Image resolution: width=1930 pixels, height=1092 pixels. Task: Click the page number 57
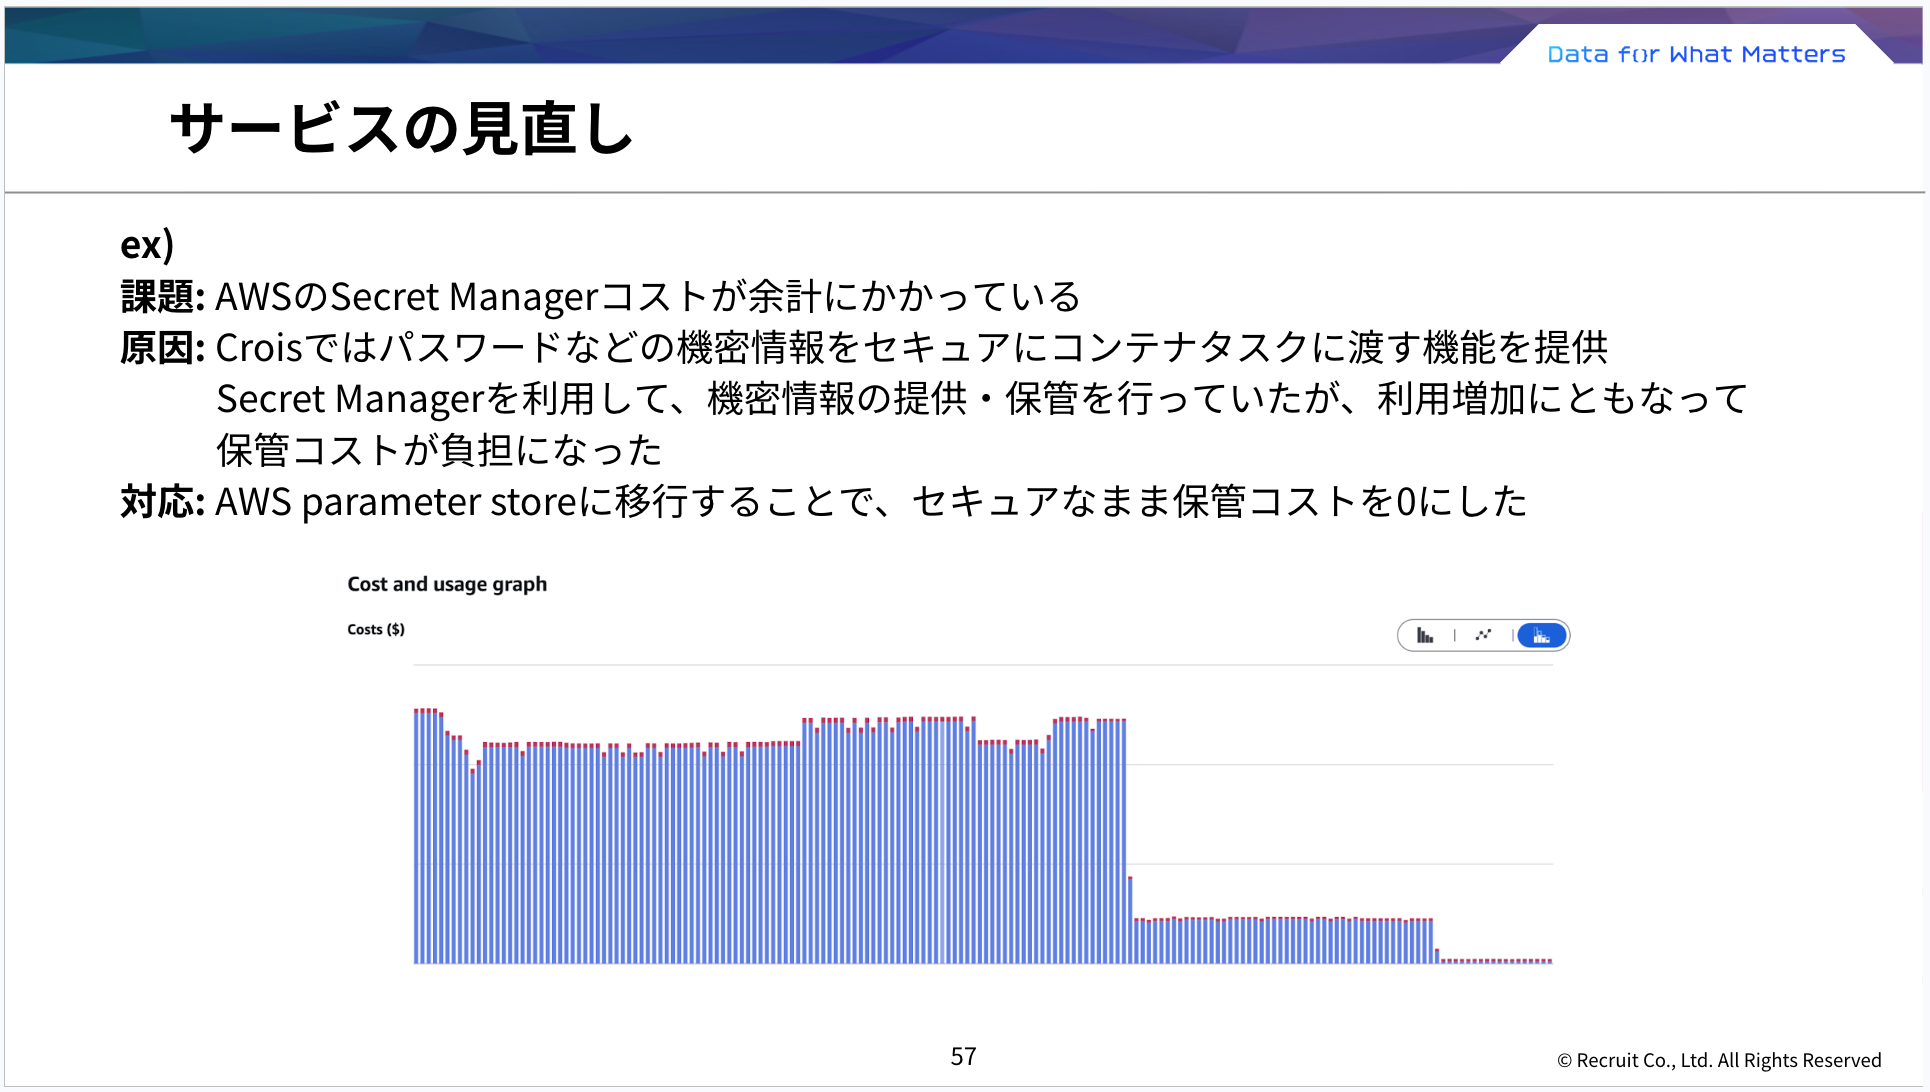[963, 1055]
